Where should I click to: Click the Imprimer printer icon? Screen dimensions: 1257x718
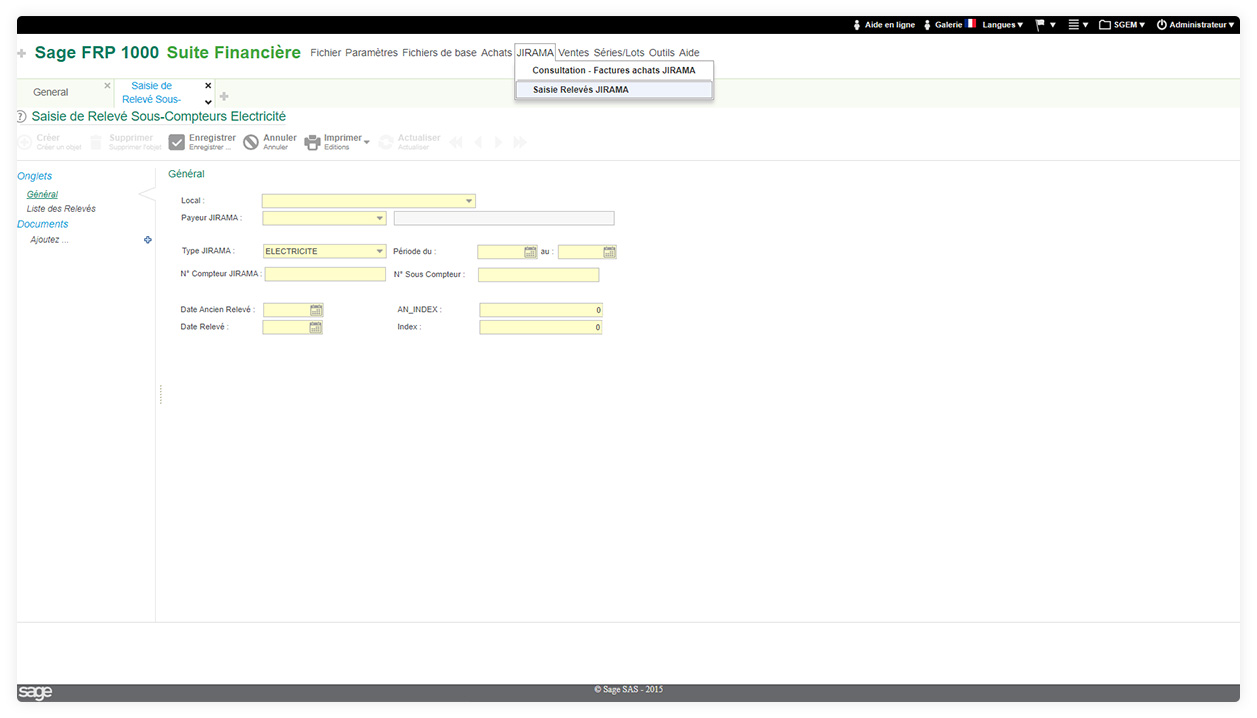coord(312,142)
